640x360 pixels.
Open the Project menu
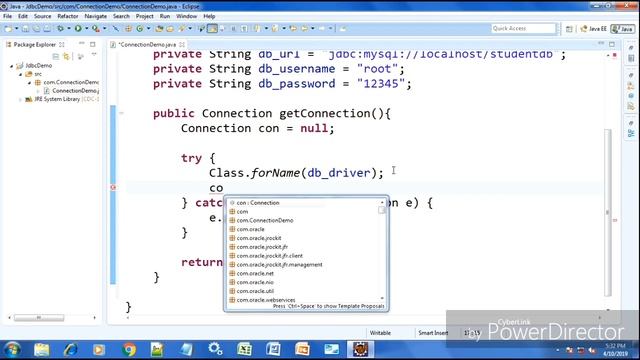(x=144, y=16)
